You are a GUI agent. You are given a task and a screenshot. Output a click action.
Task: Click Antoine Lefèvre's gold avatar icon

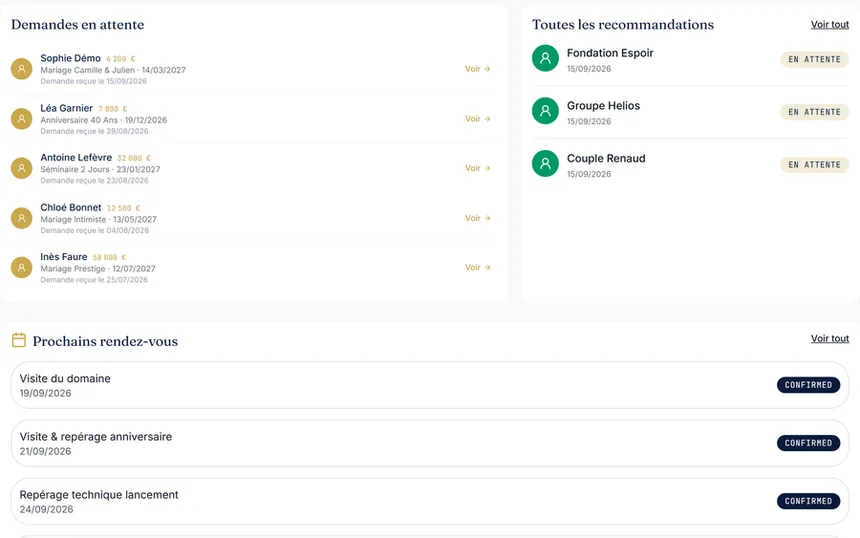[21, 168]
